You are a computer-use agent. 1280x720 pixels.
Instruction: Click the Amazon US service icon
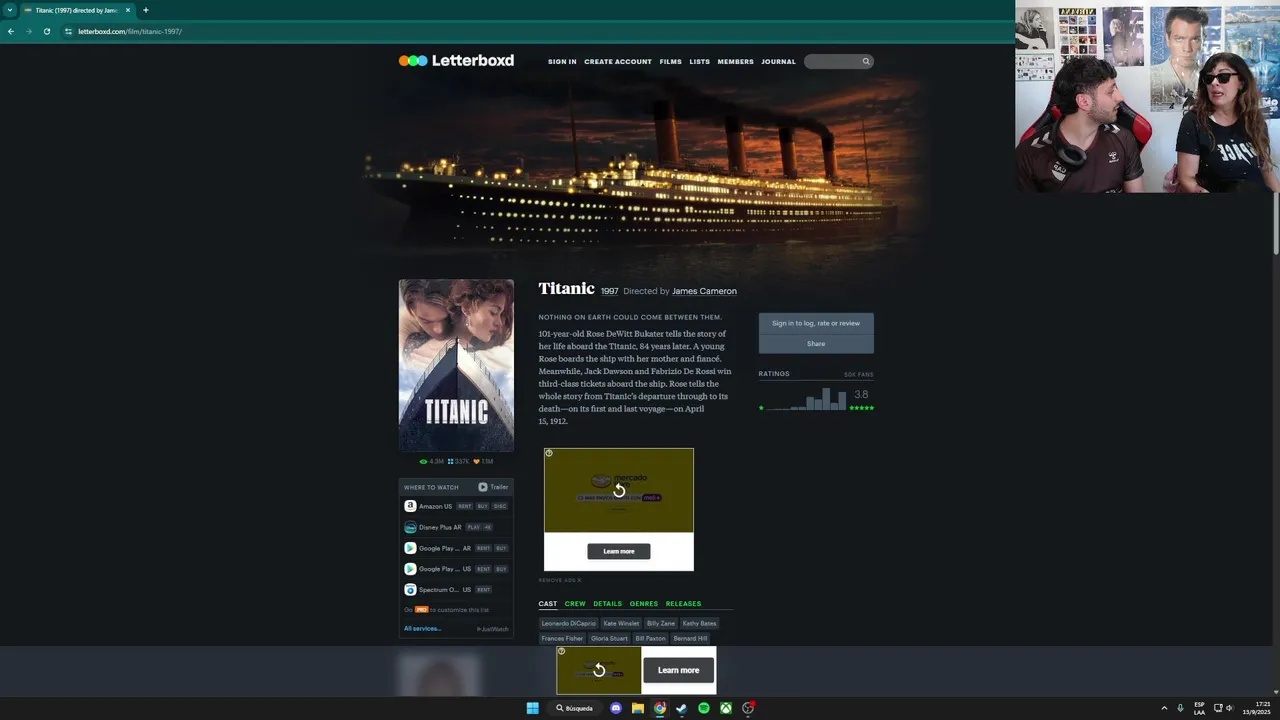[410, 506]
